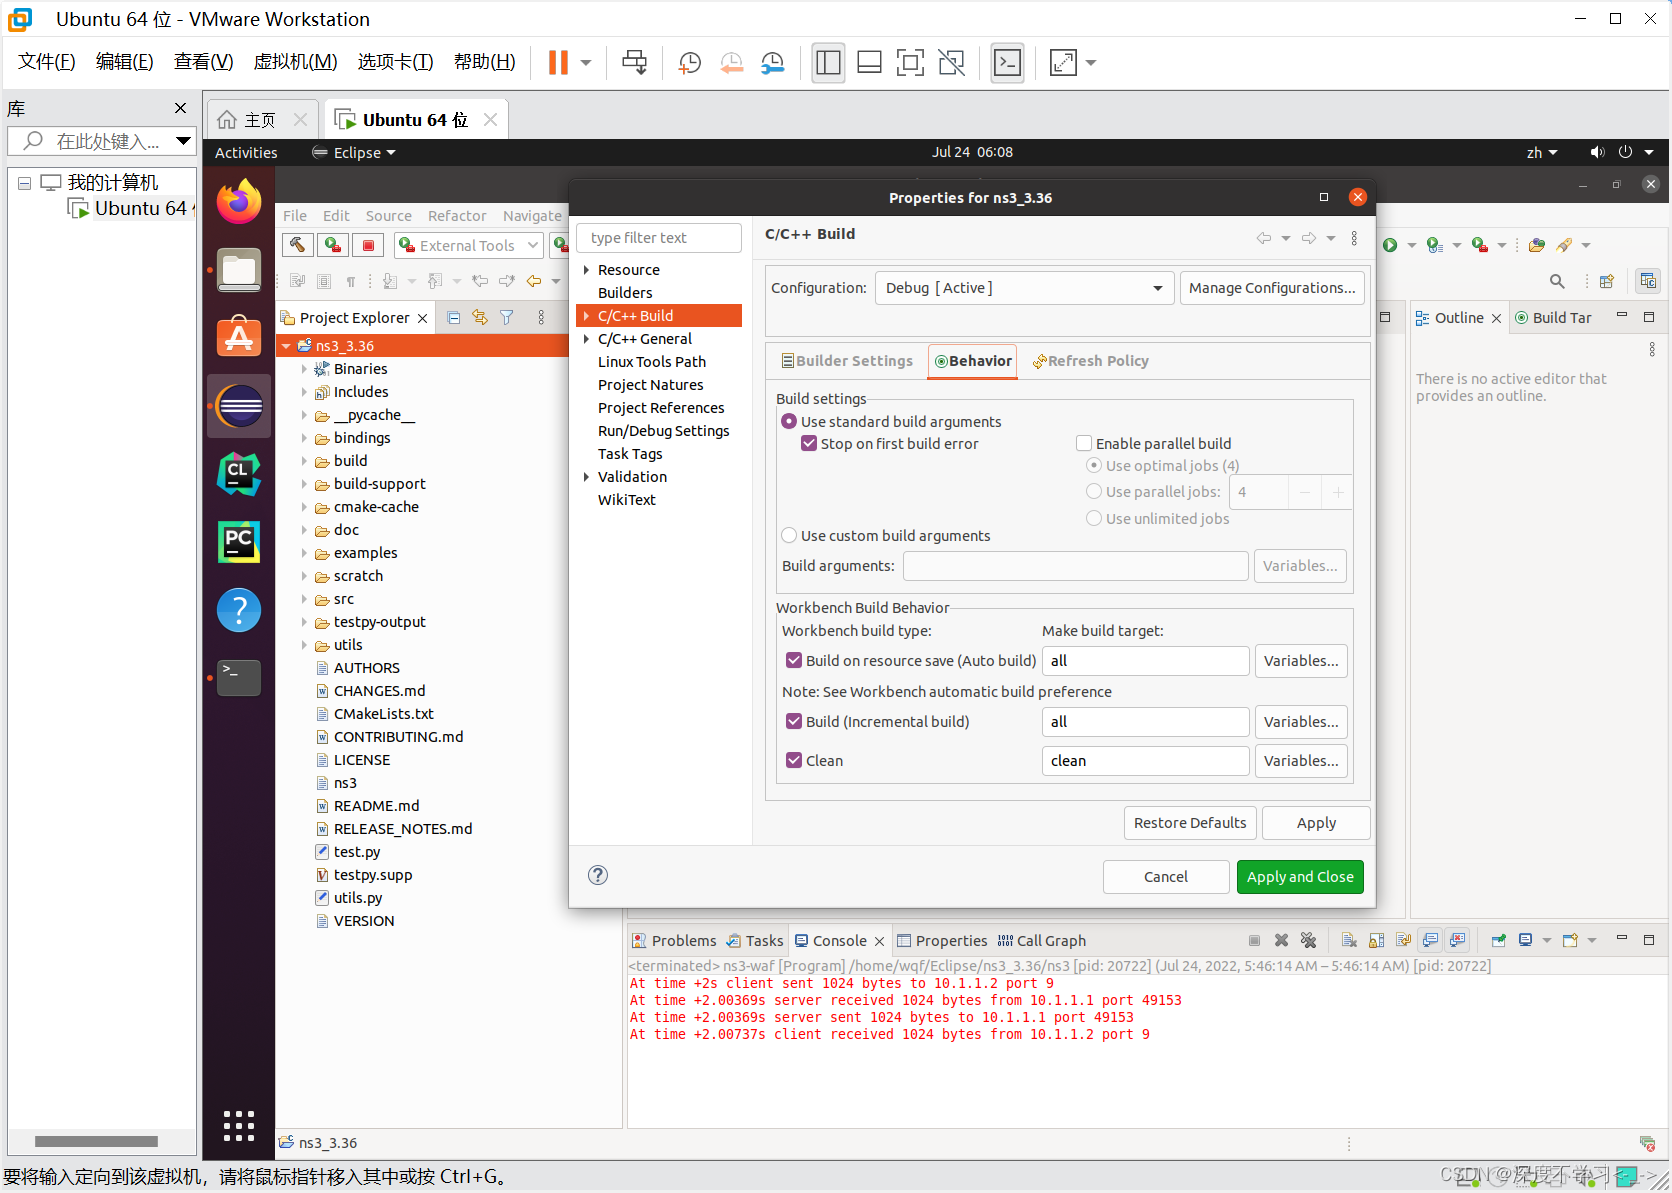This screenshot has height=1193, width=1672.
Task: Uncheck Stop on first build error
Action: tap(809, 443)
